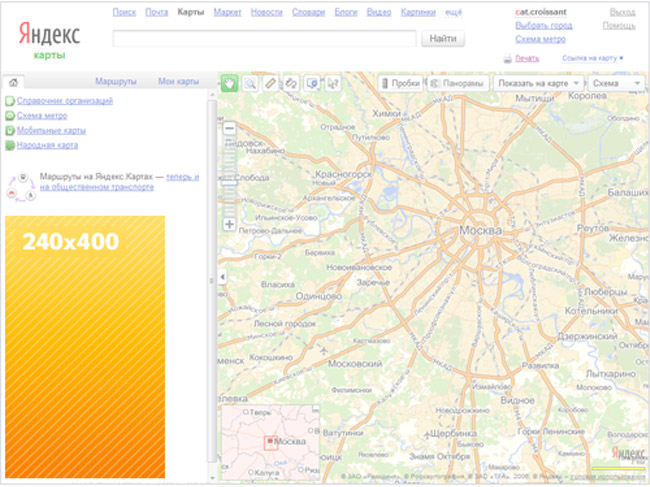Toggle the Панорамы panoramas layer
650x487 pixels.
[x=458, y=83]
